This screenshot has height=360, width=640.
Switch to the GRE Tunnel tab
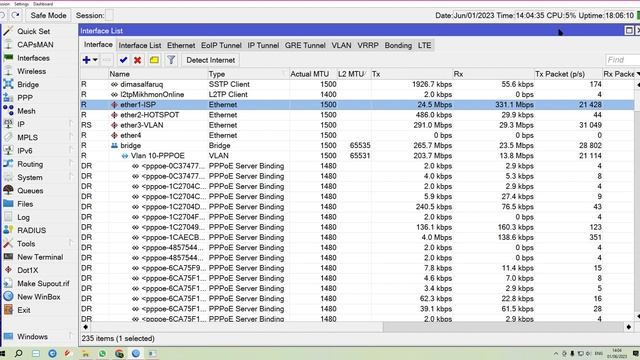click(305, 45)
